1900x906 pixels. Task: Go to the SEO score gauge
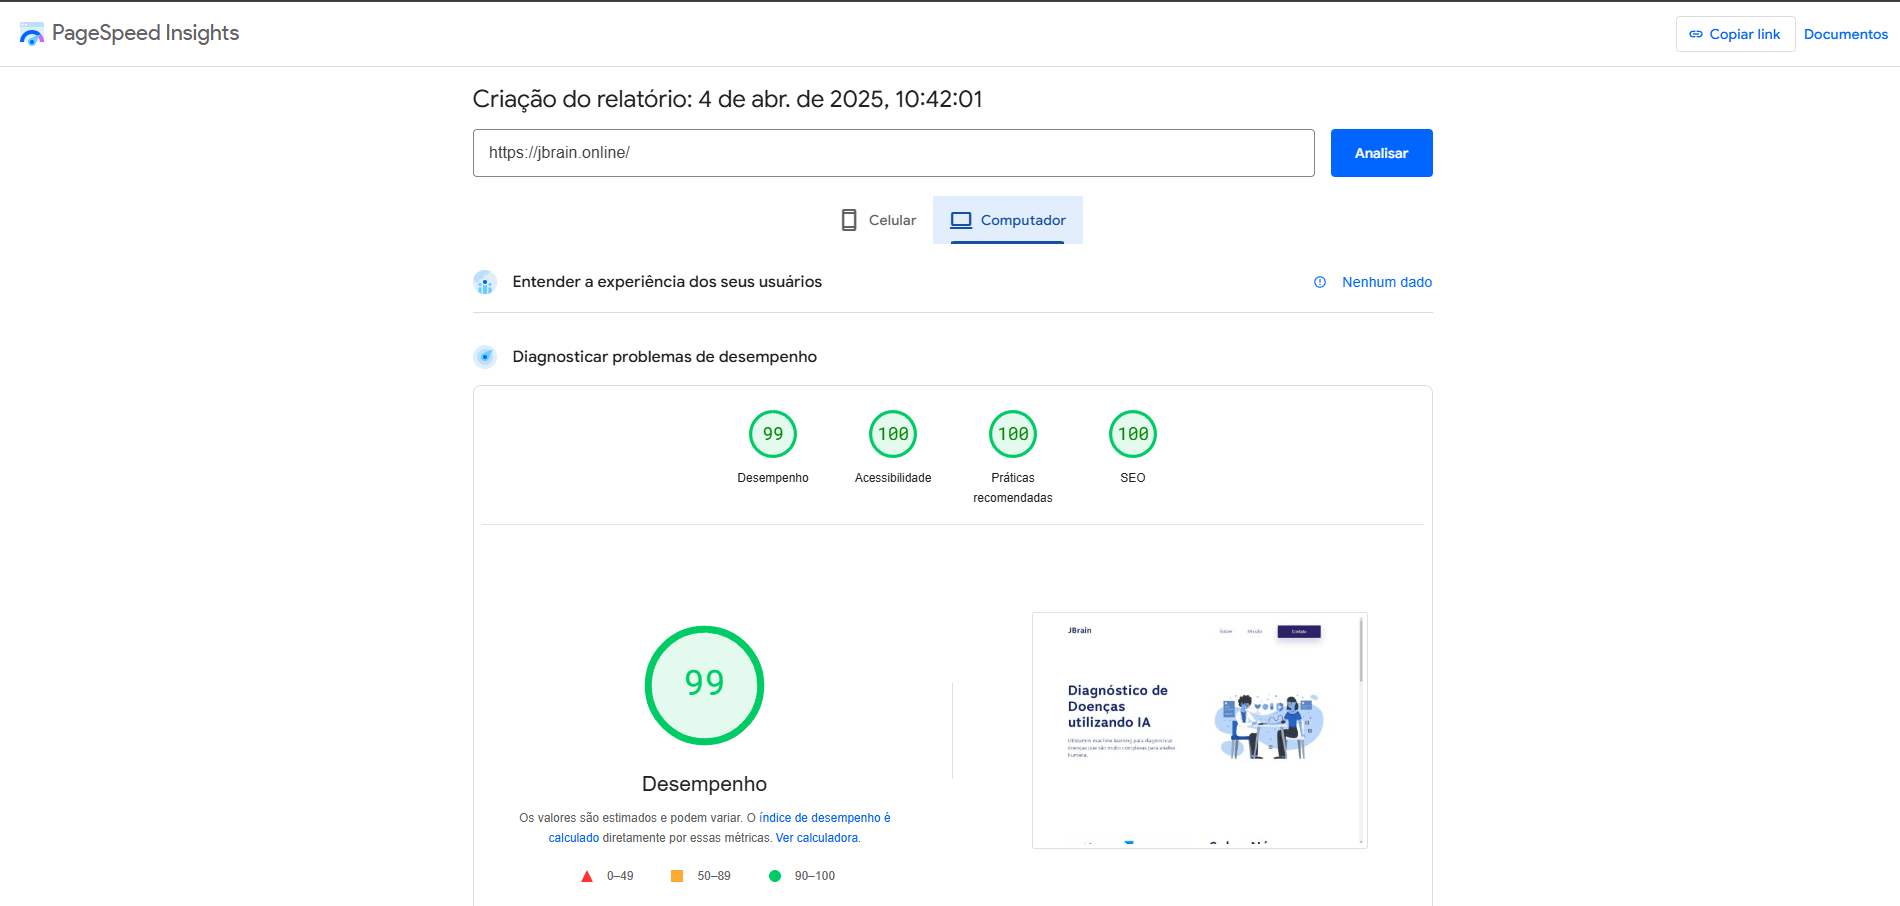click(1133, 434)
